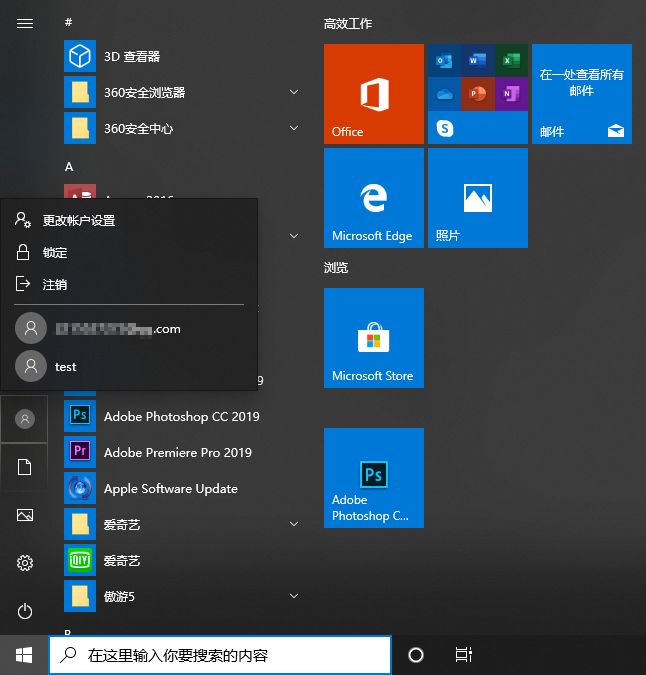This screenshot has width=646, height=675.
Task: Open OneDrive icon in Office tile group
Action: tap(444, 93)
